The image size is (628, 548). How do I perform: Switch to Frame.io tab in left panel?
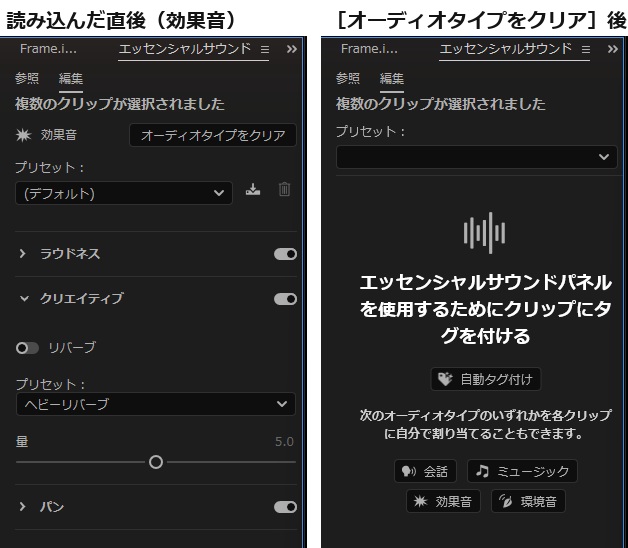click(x=48, y=49)
